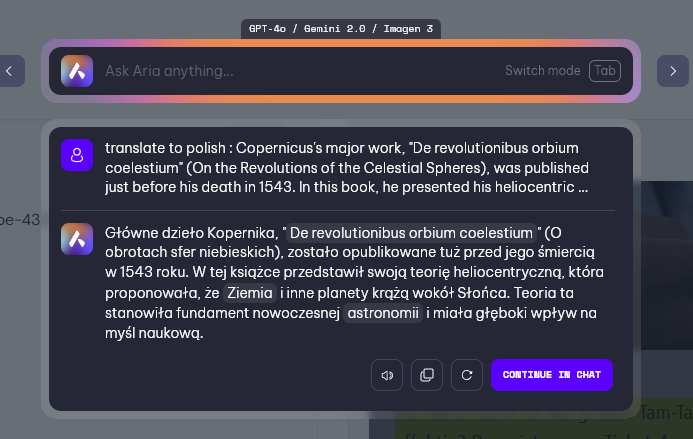
Task: Click the Switch mode label
Action: [542, 71]
